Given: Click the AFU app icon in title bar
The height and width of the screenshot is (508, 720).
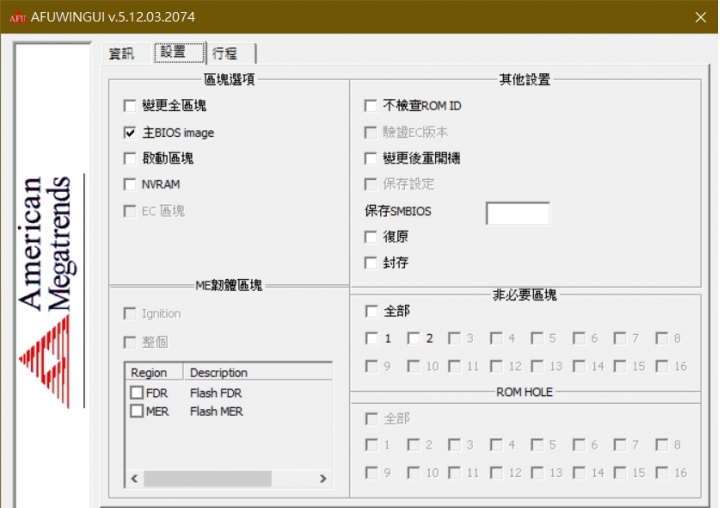Looking at the screenshot, I should click(17, 17).
